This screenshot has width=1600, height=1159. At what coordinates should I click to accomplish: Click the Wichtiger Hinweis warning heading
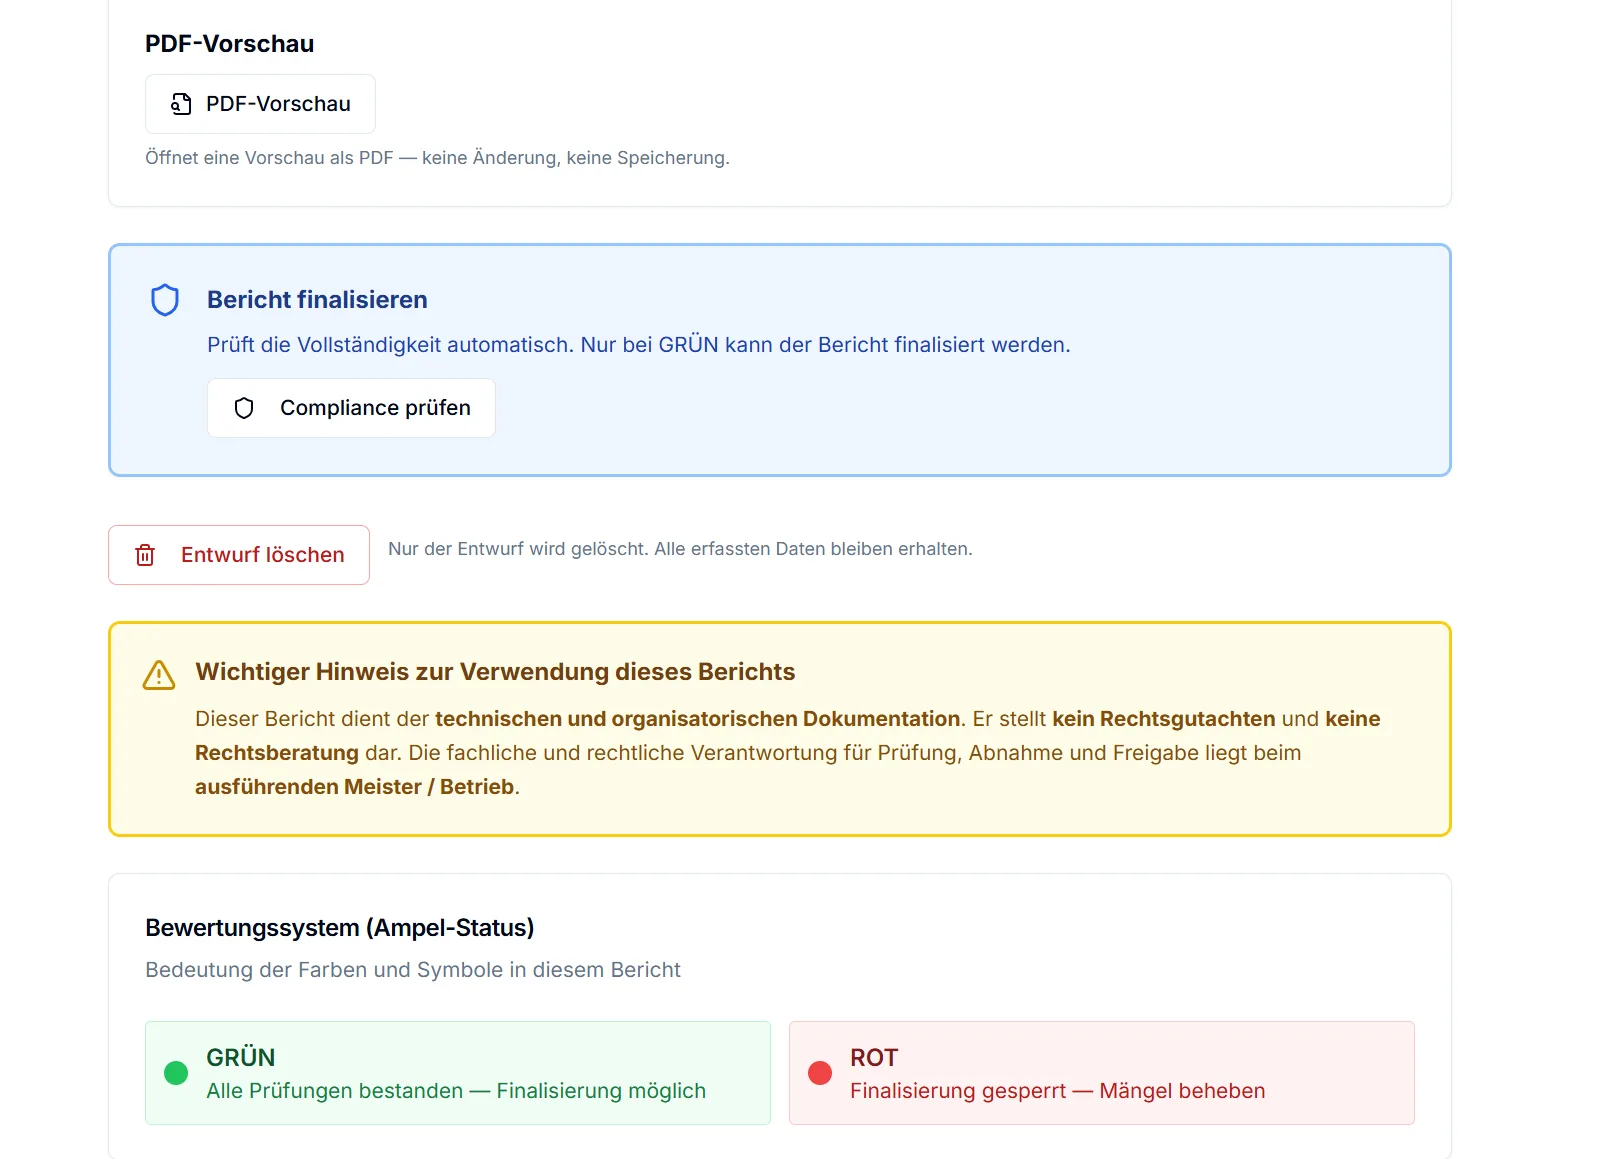495,672
